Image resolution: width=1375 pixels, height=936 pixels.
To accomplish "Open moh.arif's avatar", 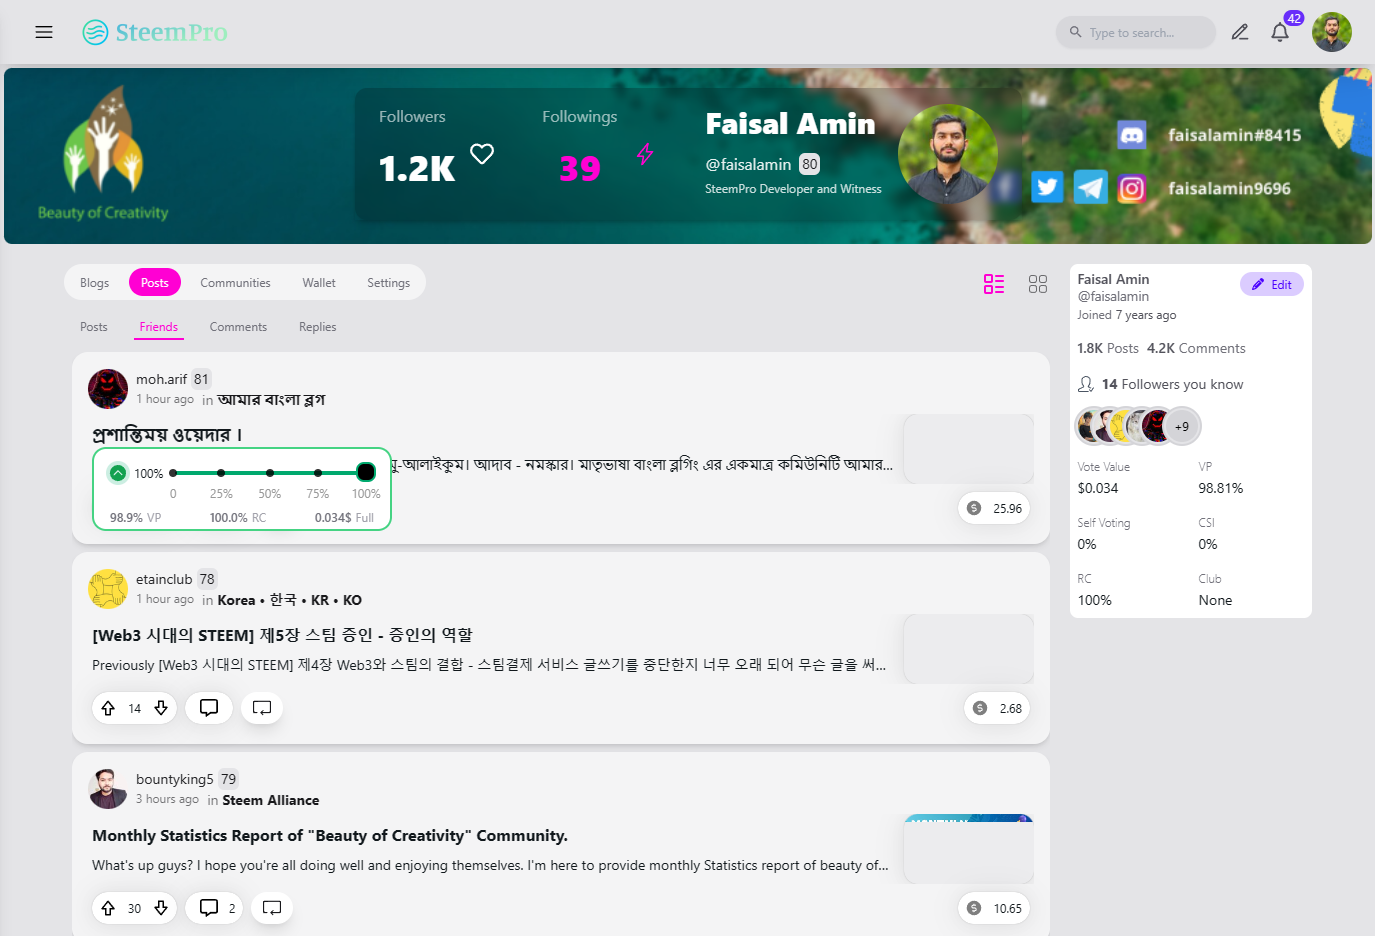I will (x=108, y=389).
